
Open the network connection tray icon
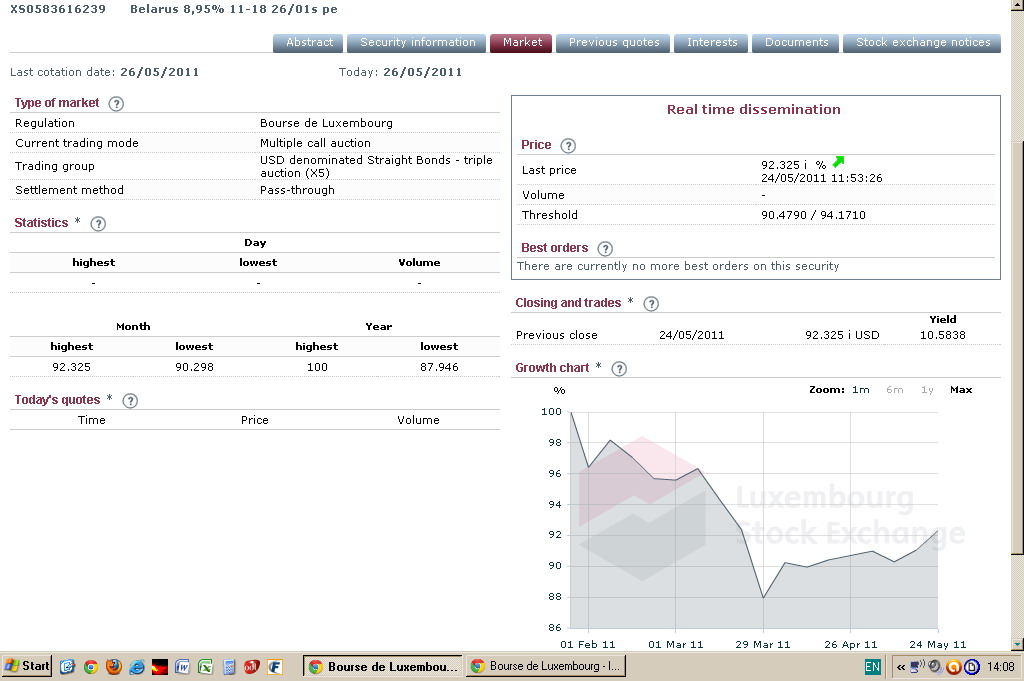tap(918, 667)
